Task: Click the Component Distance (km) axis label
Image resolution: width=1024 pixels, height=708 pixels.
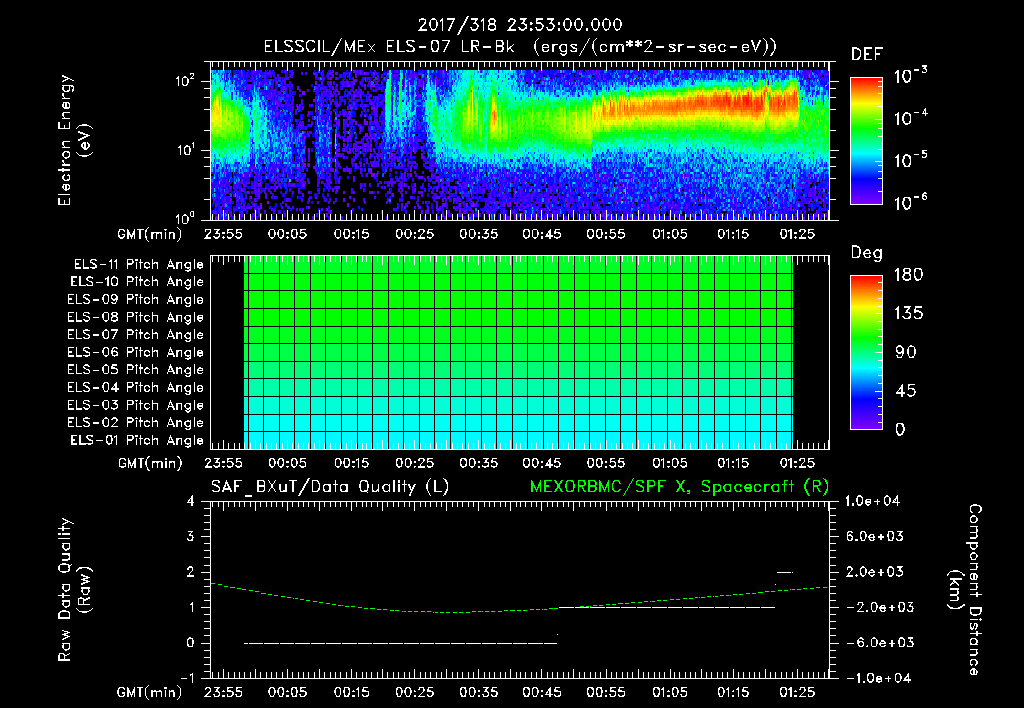Action: point(965,590)
